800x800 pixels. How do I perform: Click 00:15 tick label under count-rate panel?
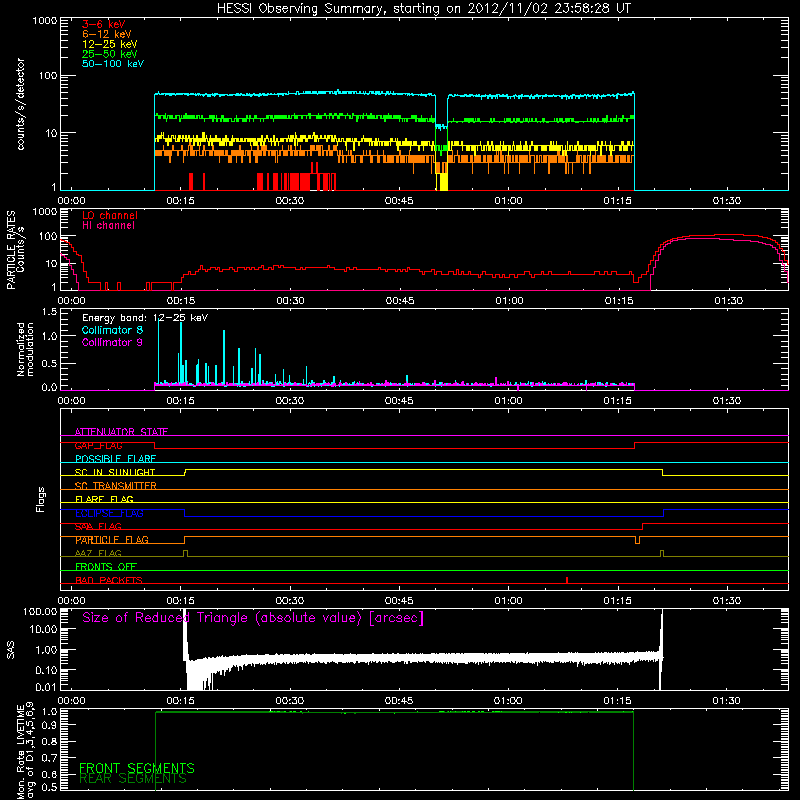181,201
